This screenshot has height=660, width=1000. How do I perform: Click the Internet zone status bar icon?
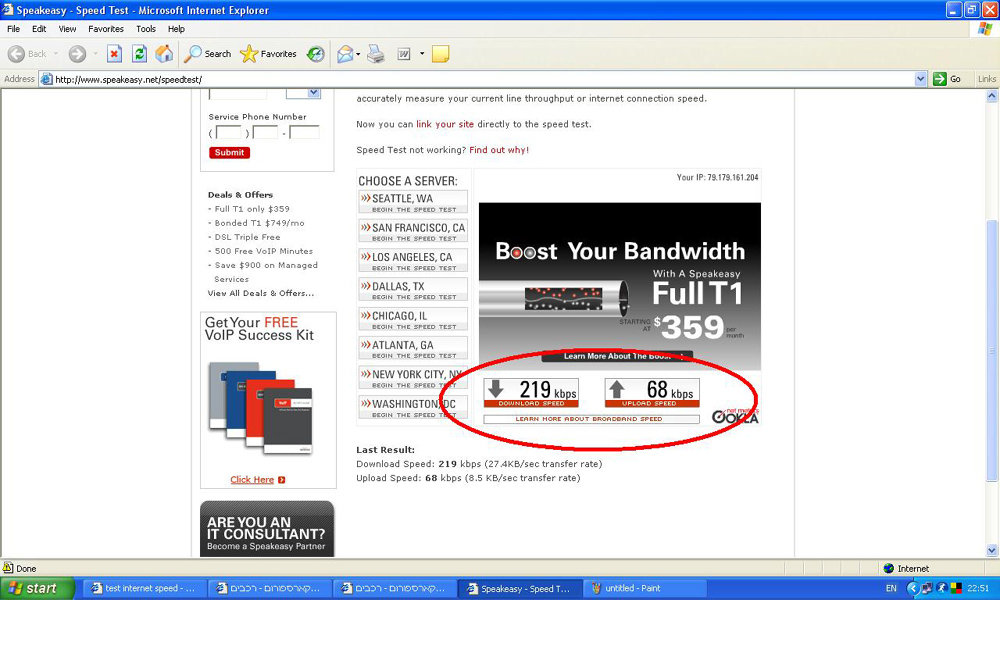(x=889, y=569)
